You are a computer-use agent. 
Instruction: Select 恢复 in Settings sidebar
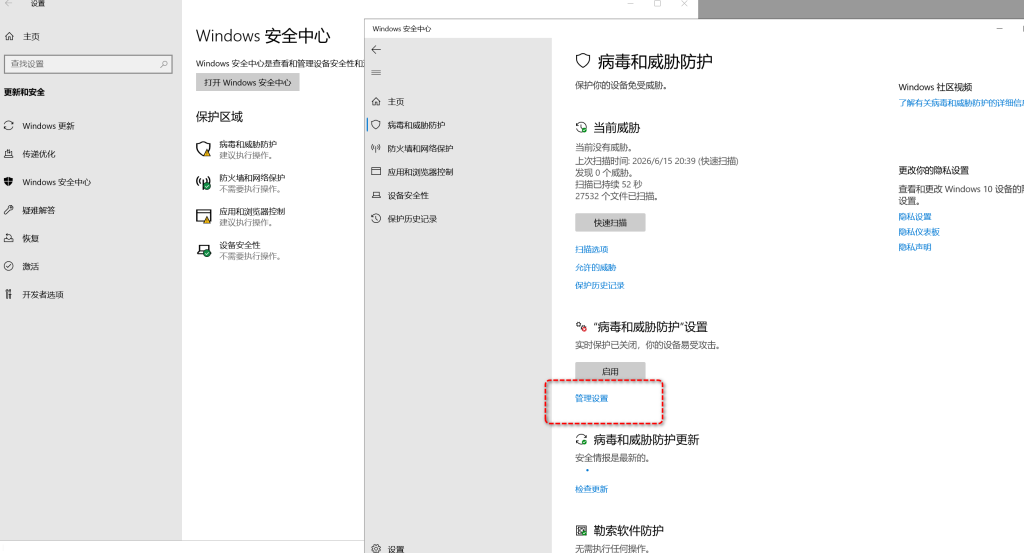[31, 238]
